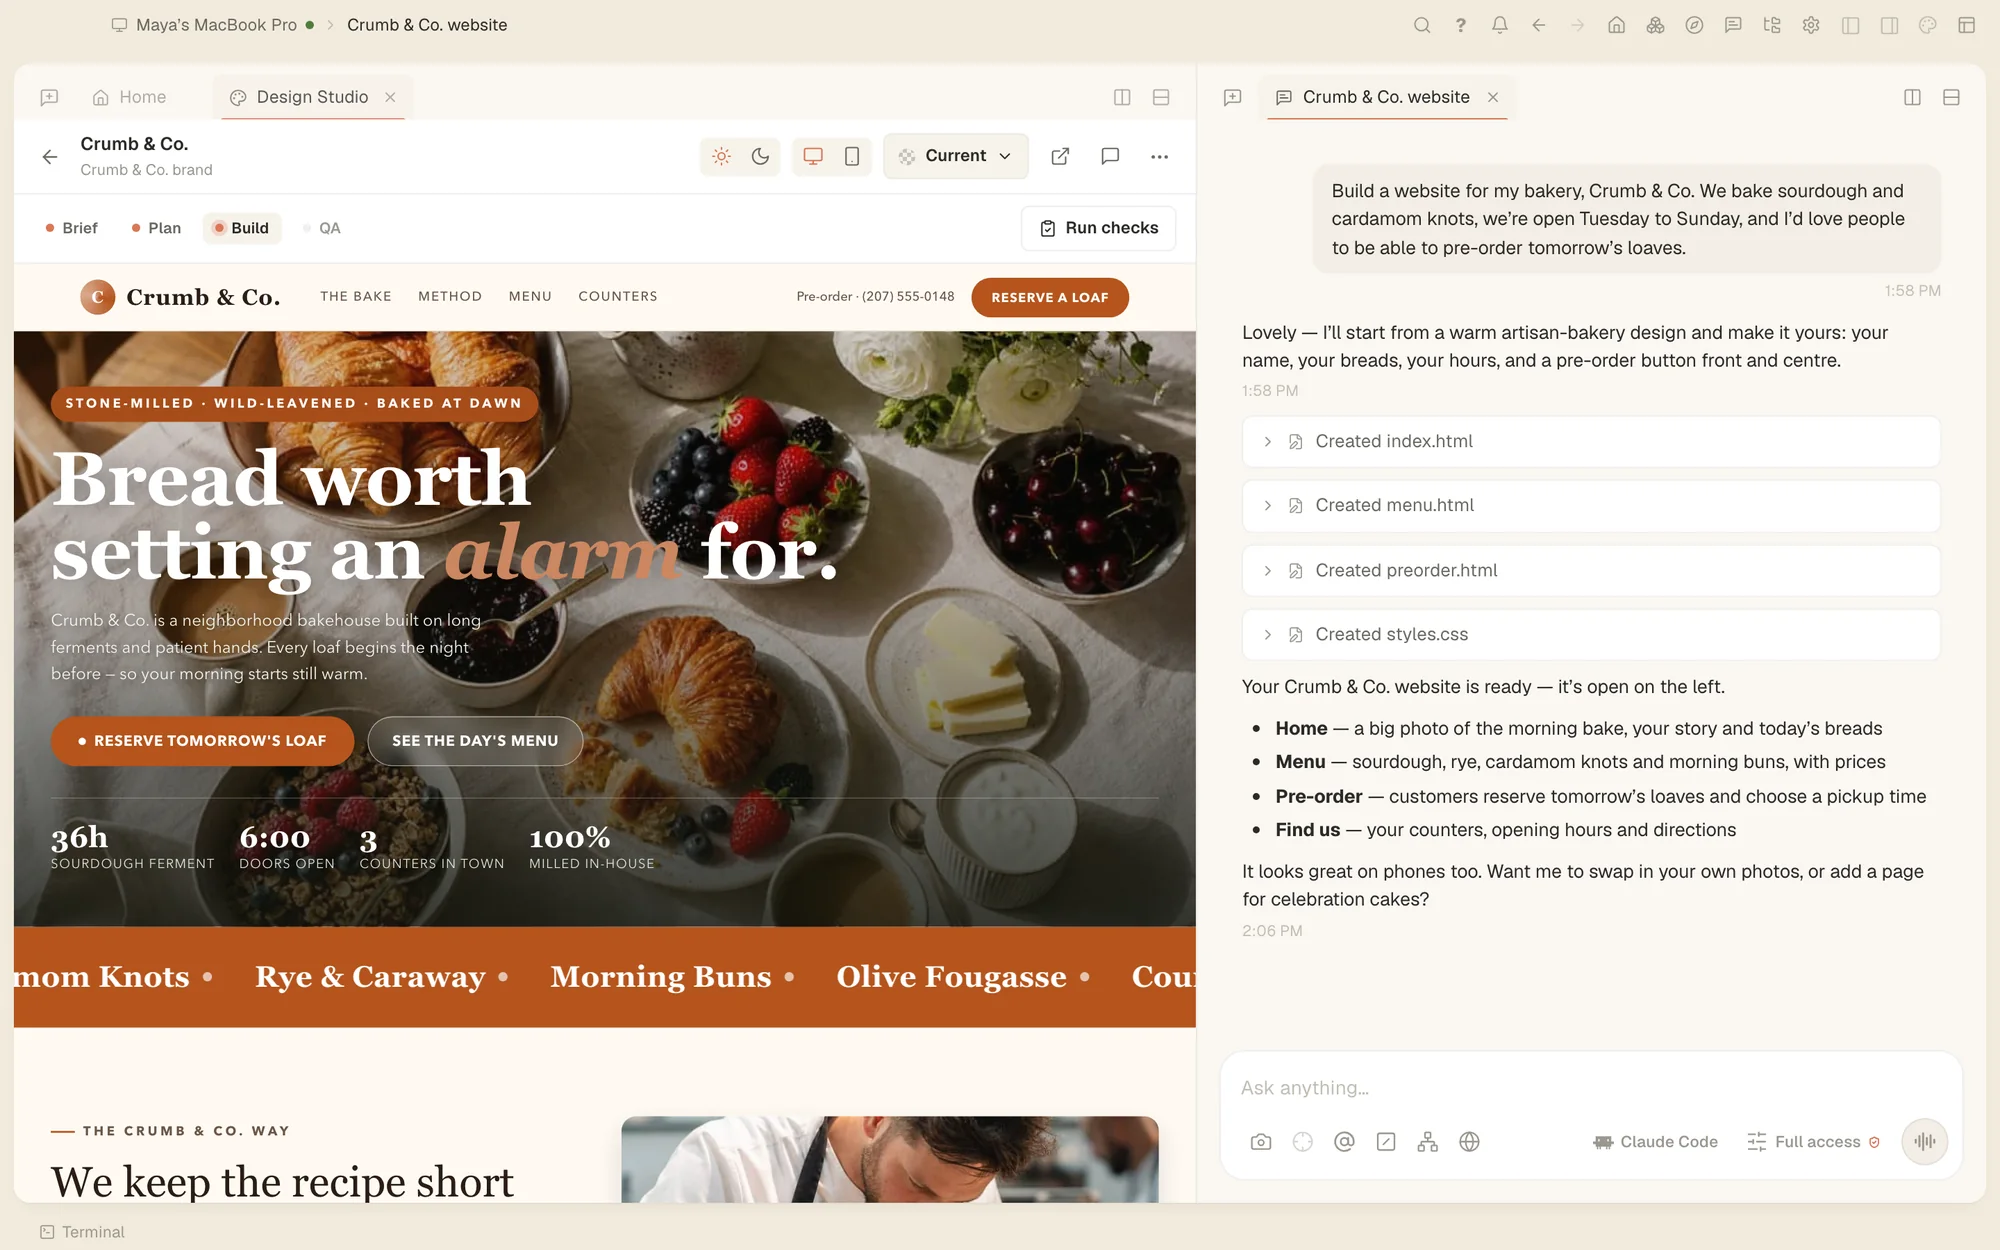2000x1250 pixels.
Task: Open the Full access permissions selector
Action: point(1813,1141)
